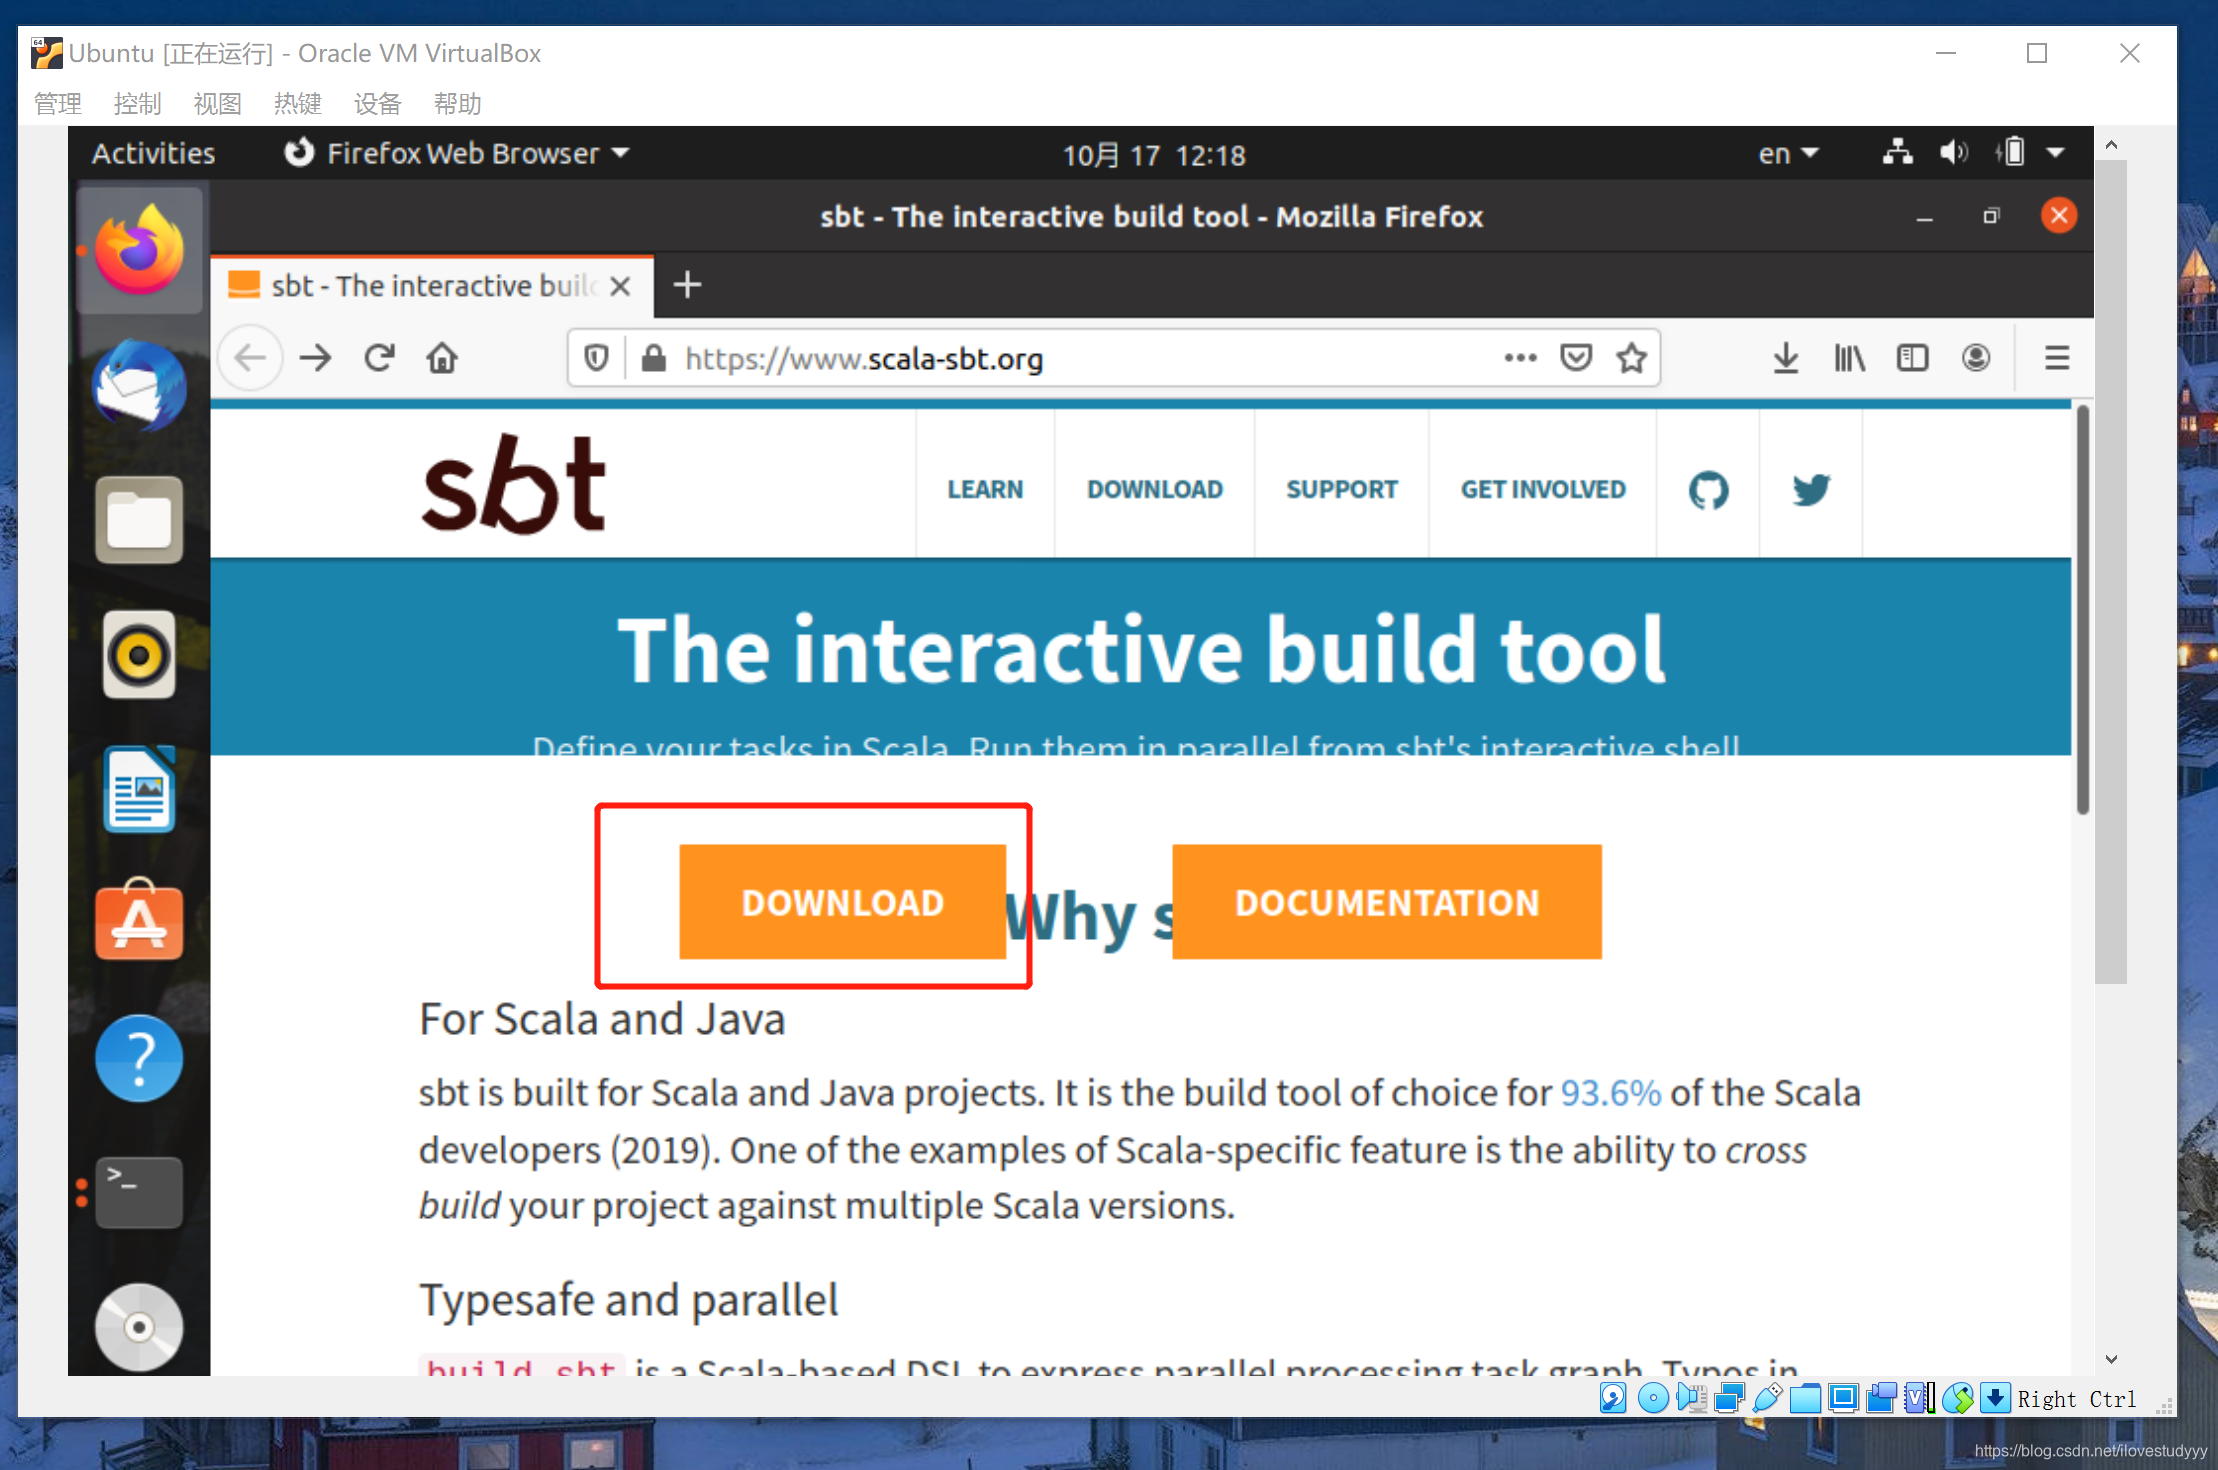Image resolution: width=2218 pixels, height=1470 pixels.
Task: Open the Help icon in dock
Action: [x=139, y=1058]
